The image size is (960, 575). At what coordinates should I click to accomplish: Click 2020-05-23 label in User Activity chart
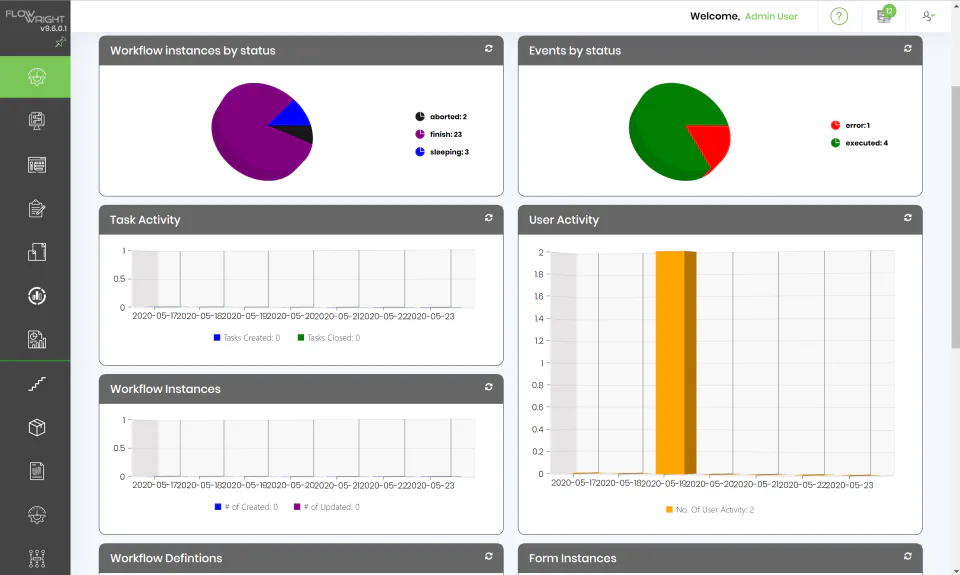pos(850,484)
